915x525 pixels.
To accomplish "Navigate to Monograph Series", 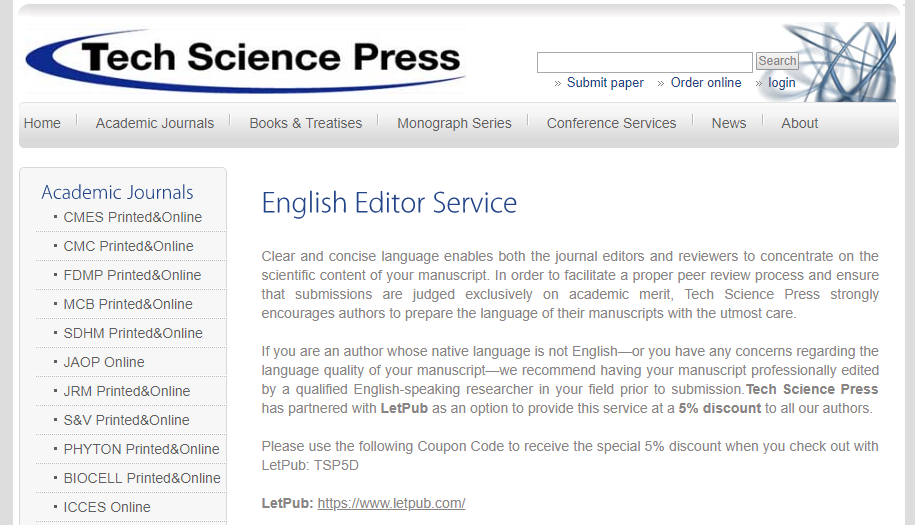I will 454,123.
